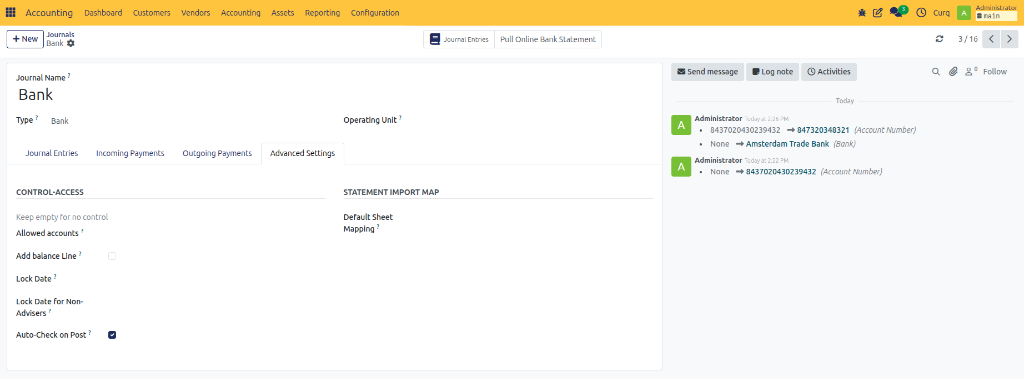Image resolution: width=1024 pixels, height=379 pixels.
Task: Switch to the Outgoing Payments tab
Action: 217,153
